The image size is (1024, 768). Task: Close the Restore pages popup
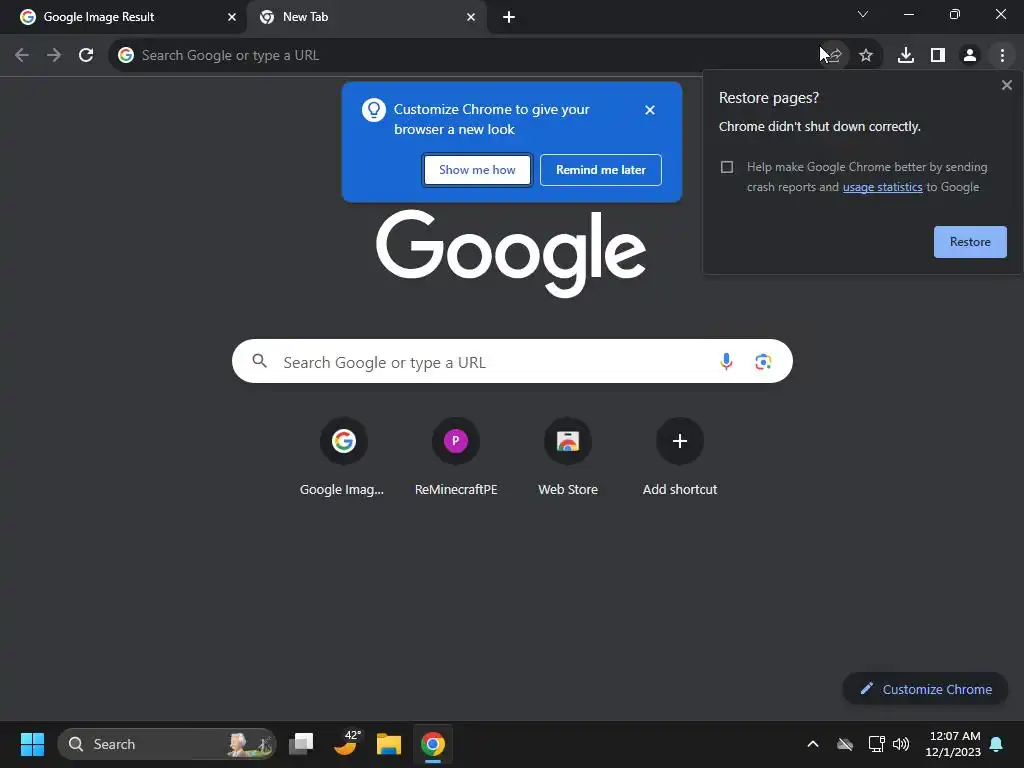click(1006, 85)
